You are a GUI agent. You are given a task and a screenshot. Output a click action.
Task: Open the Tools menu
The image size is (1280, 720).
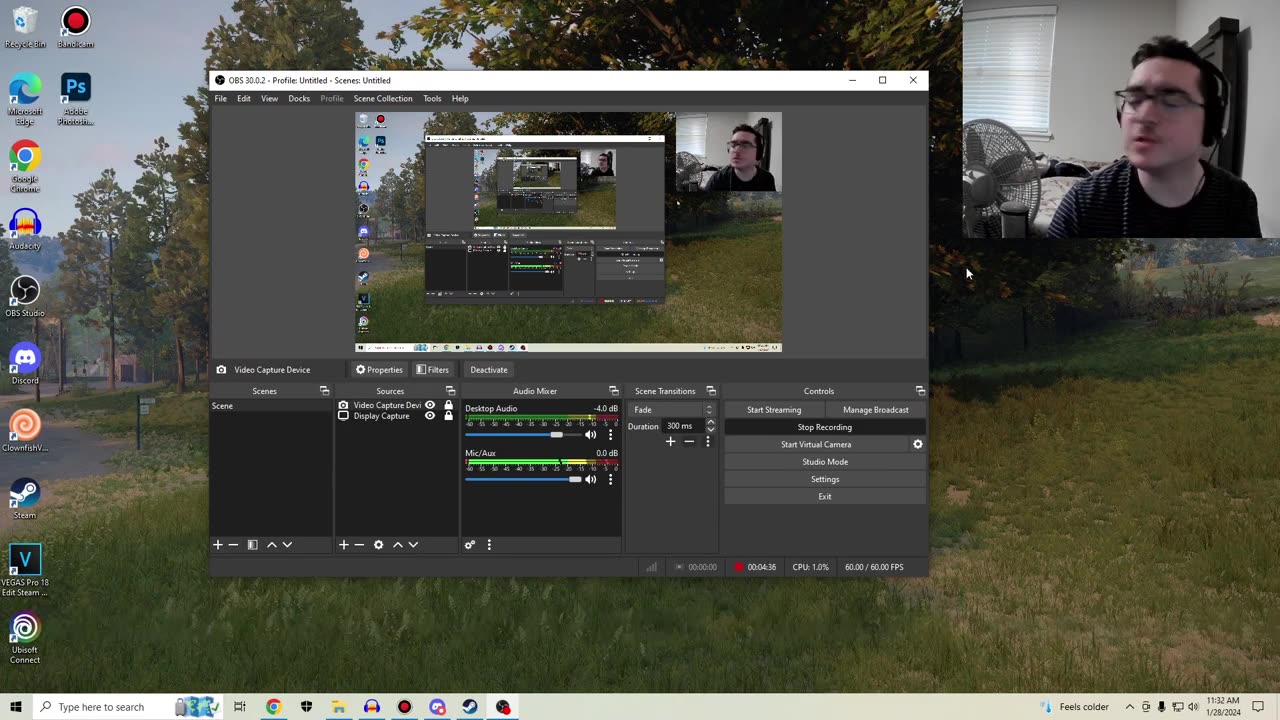click(432, 99)
